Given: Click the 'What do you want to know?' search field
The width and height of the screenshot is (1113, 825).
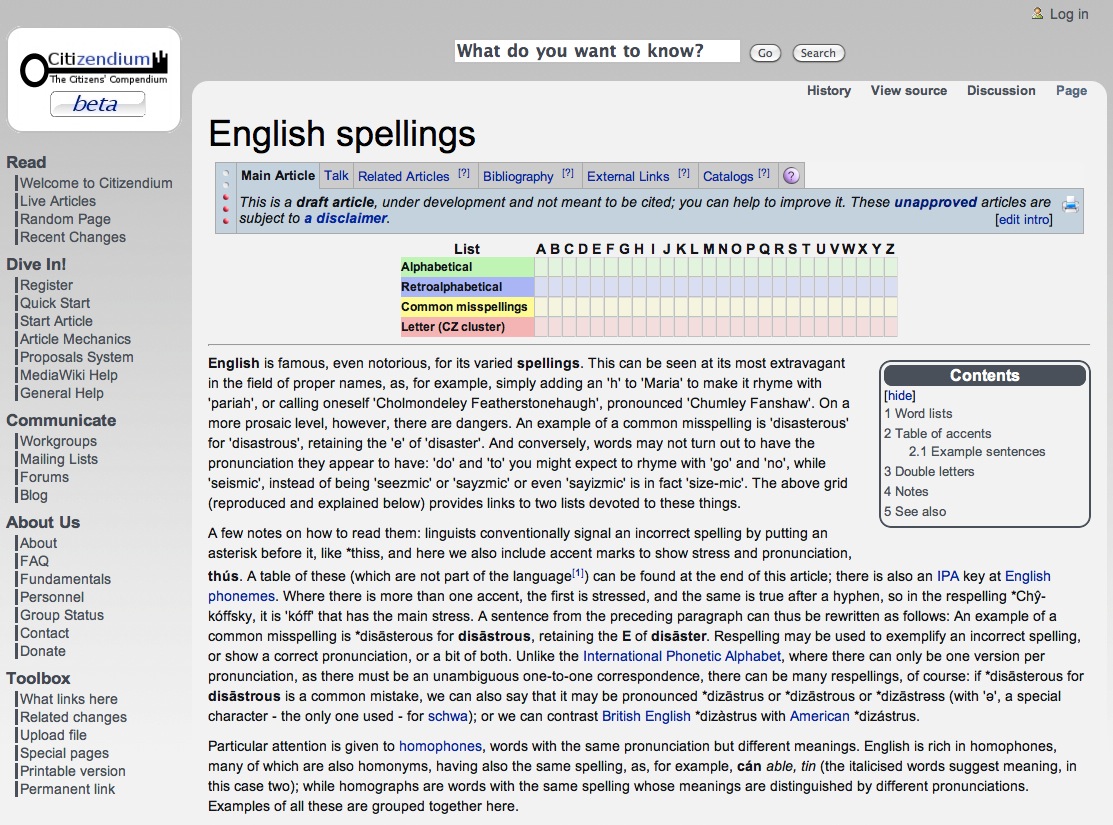Looking at the screenshot, I should point(597,51).
